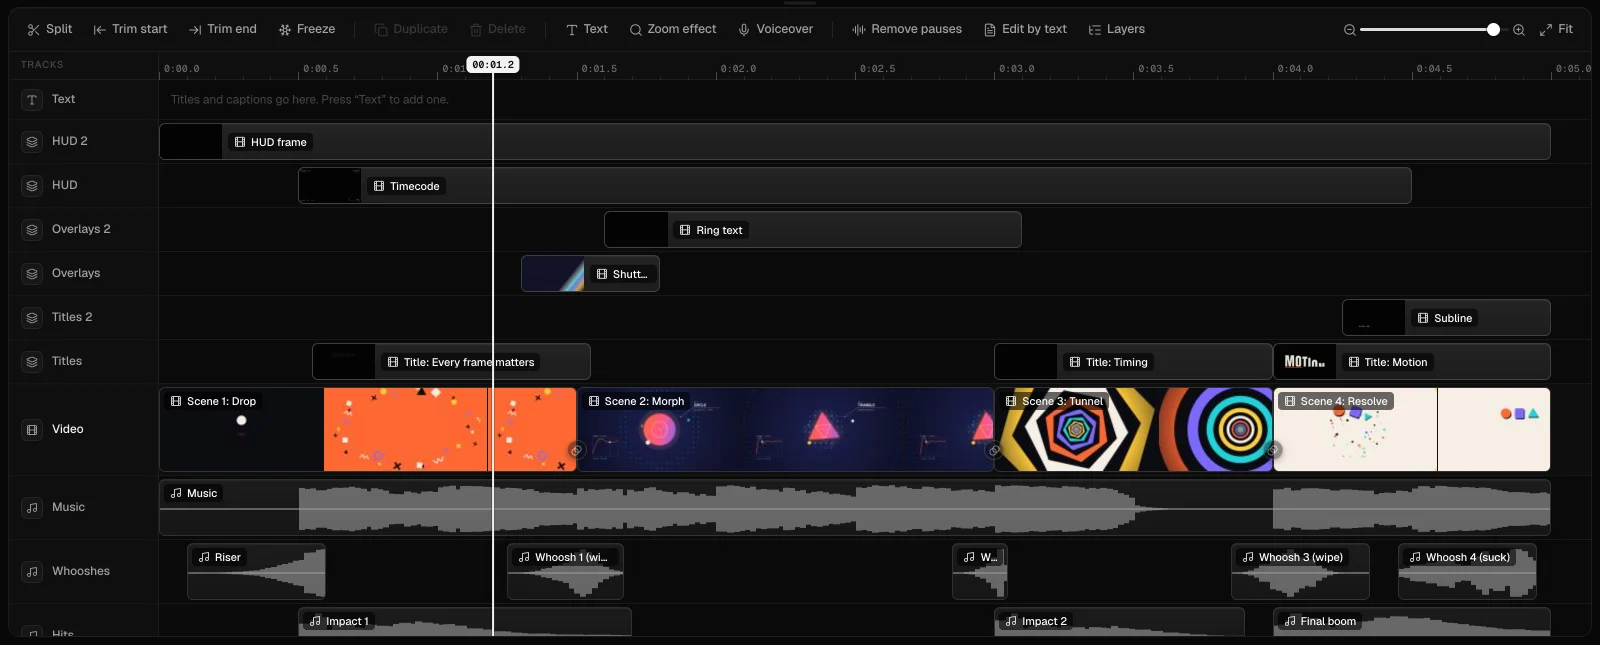Click the playhead marker at 00:01.2
Screen dimensions: 1600x645
point(493,65)
